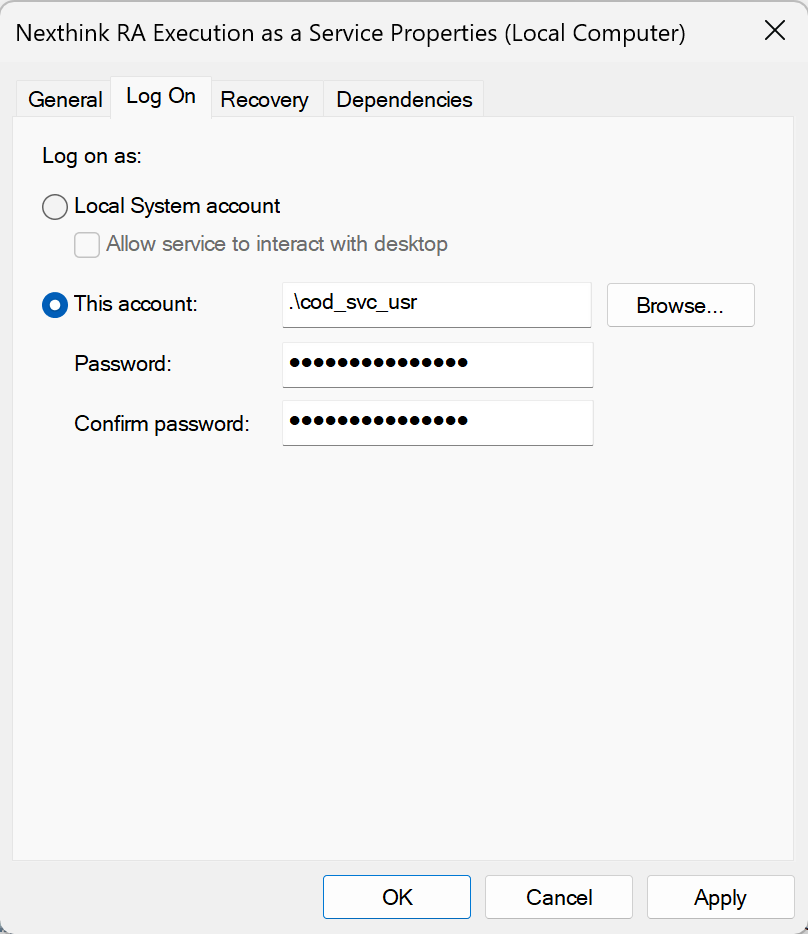Open the Recovery tab
The image size is (808, 934).
point(264,100)
